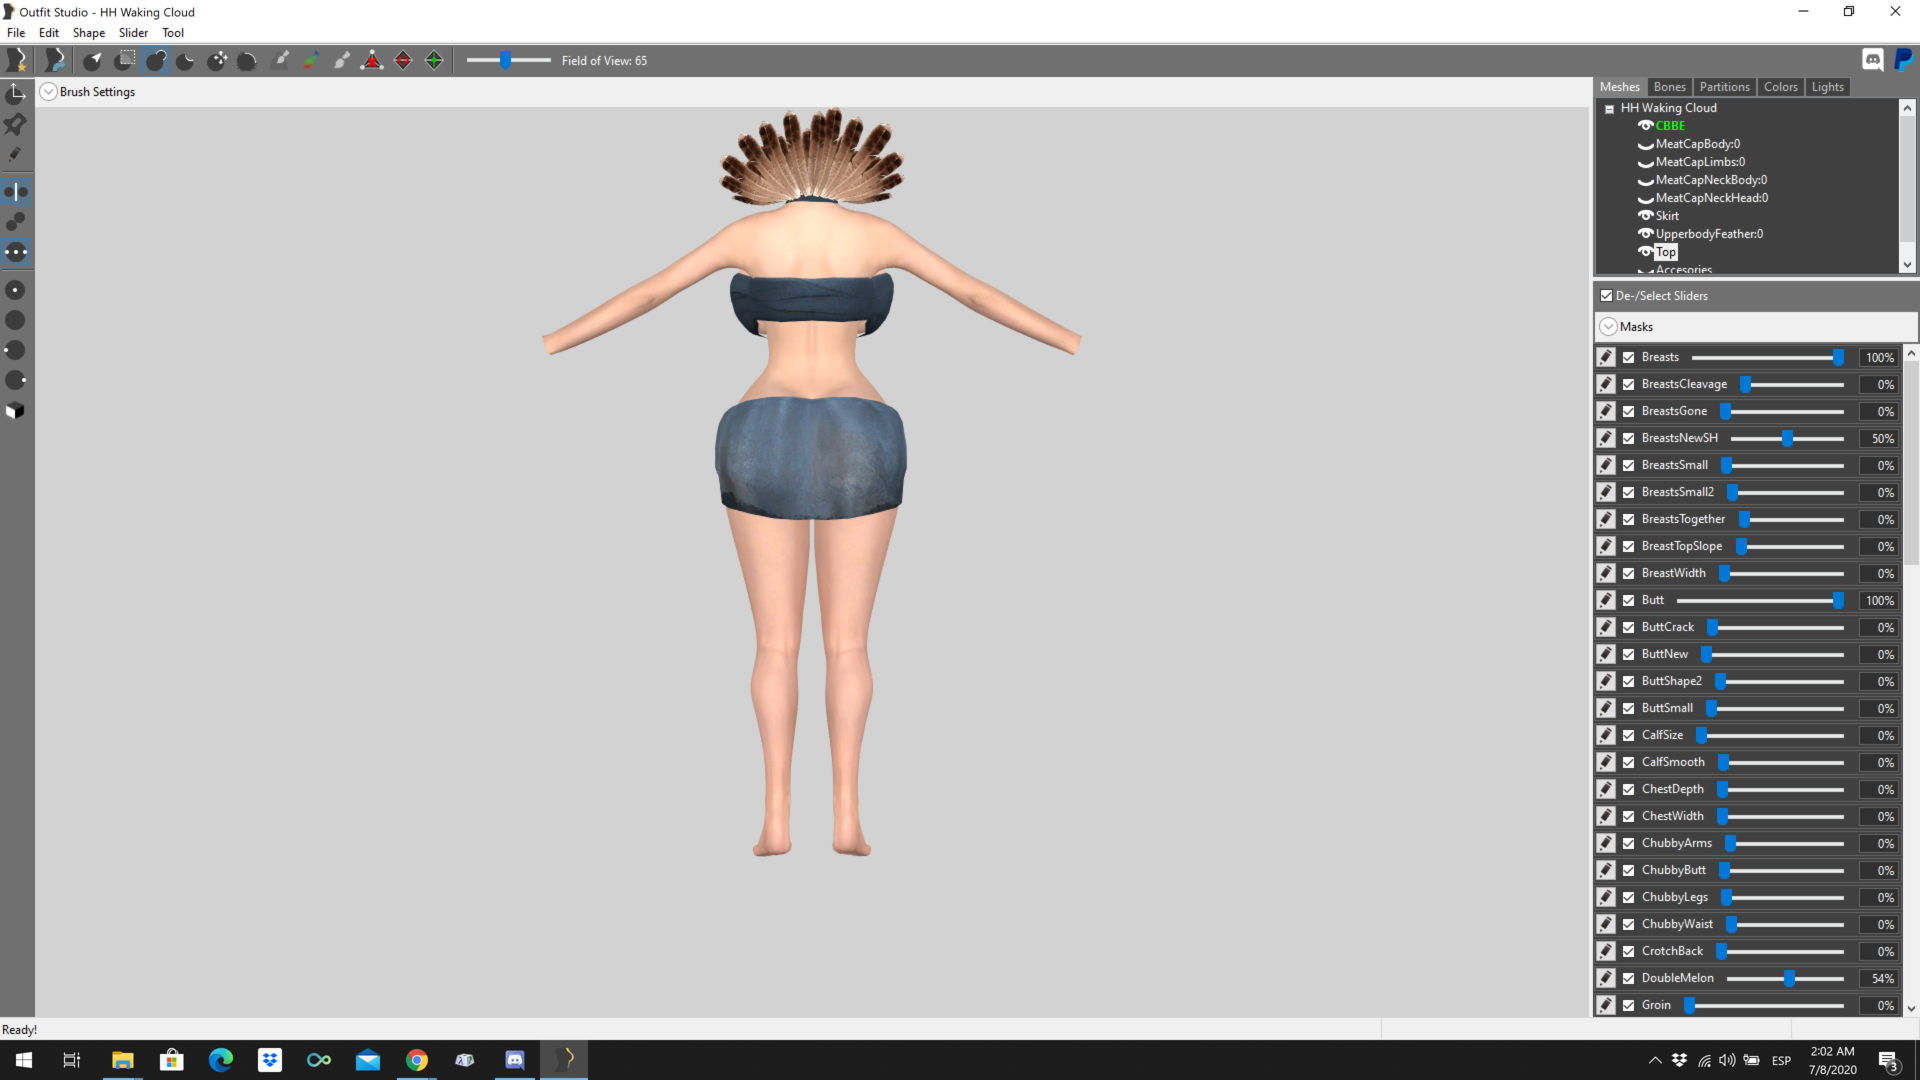Image resolution: width=1920 pixels, height=1080 pixels.
Task: Open the Windows Start menu
Action: (x=24, y=1060)
